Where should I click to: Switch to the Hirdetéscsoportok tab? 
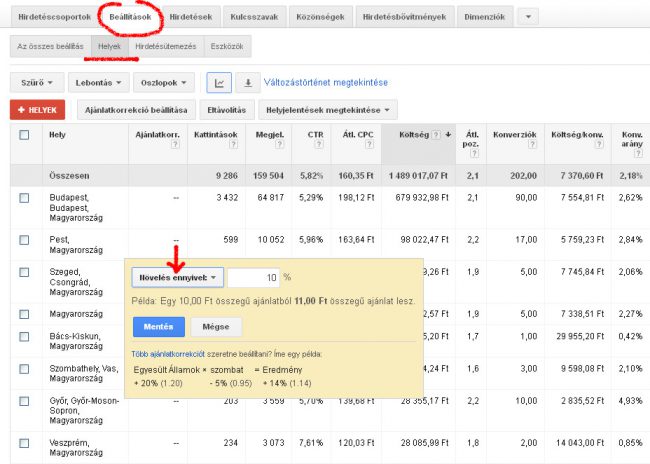(x=54, y=17)
